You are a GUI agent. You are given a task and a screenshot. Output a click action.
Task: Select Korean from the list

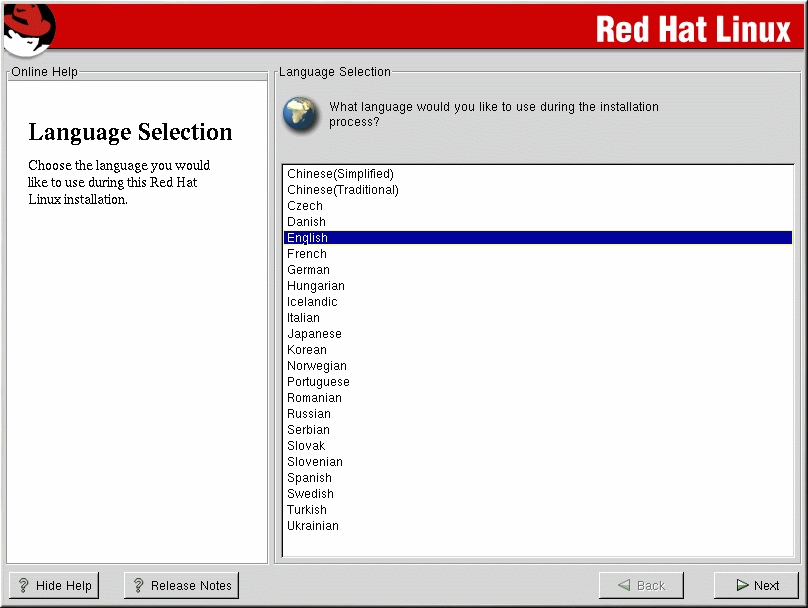pyautogui.click(x=307, y=350)
